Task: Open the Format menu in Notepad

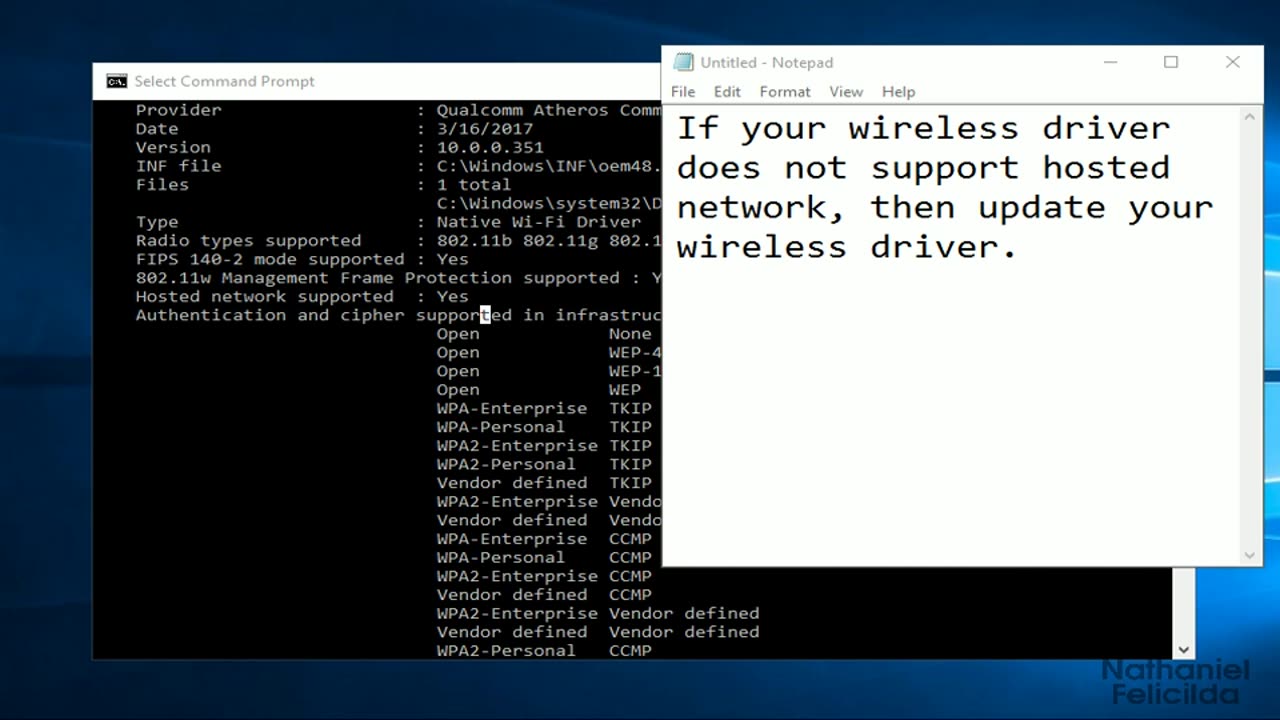Action: pyautogui.click(x=785, y=91)
